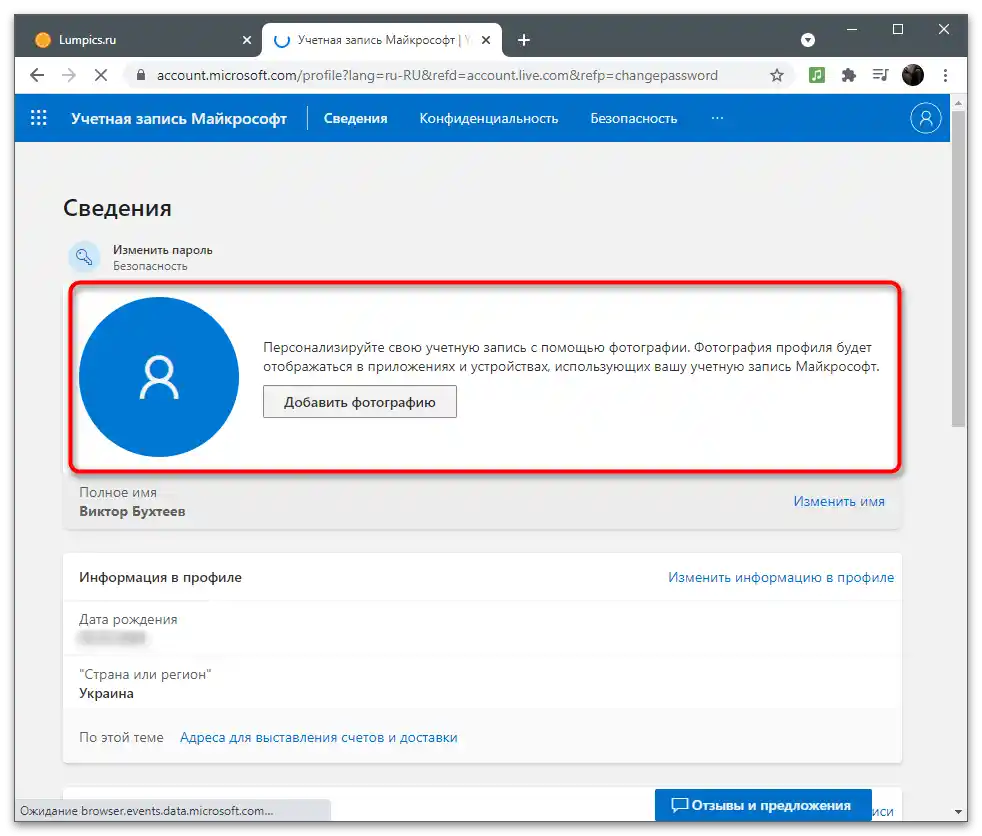Screen dimensions: 982x836
Task: Click the Отзывы и предложения button
Action: [x=763, y=805]
